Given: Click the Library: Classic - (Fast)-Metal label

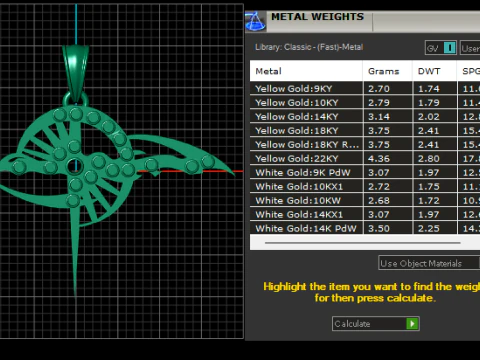Looking at the screenshot, I should pyautogui.click(x=309, y=47).
